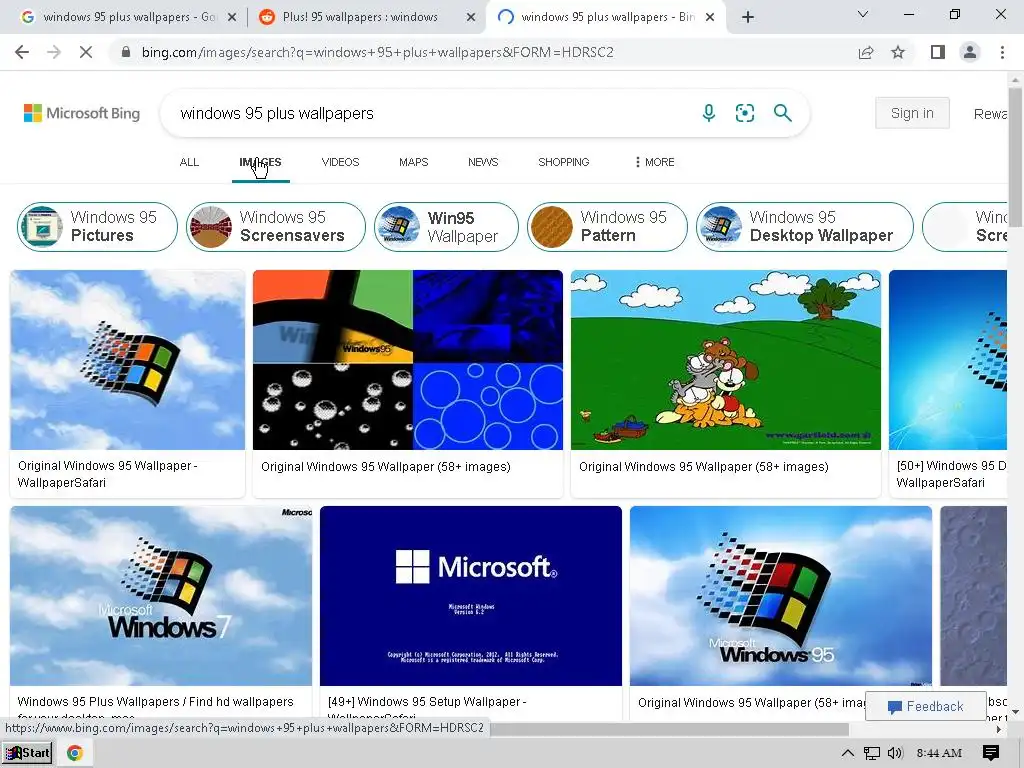
Task: Click the share page icon in address bar
Action: (x=866, y=52)
